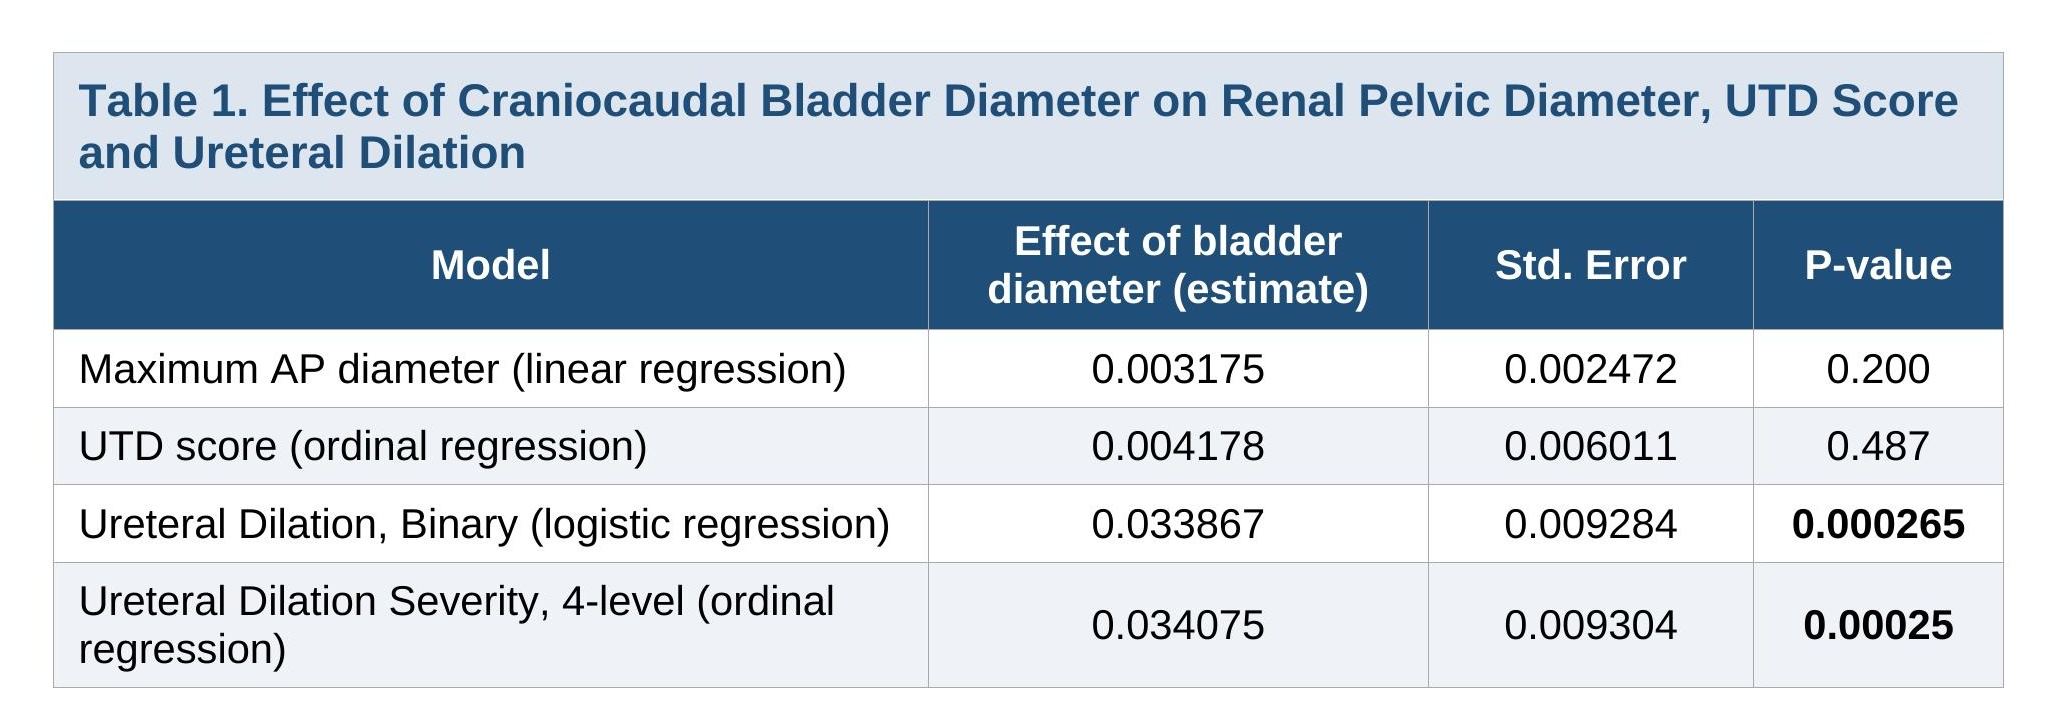Select the estimate value 0.003175
Image resolution: width=2050 pixels, height=728 pixels.
coord(1178,369)
